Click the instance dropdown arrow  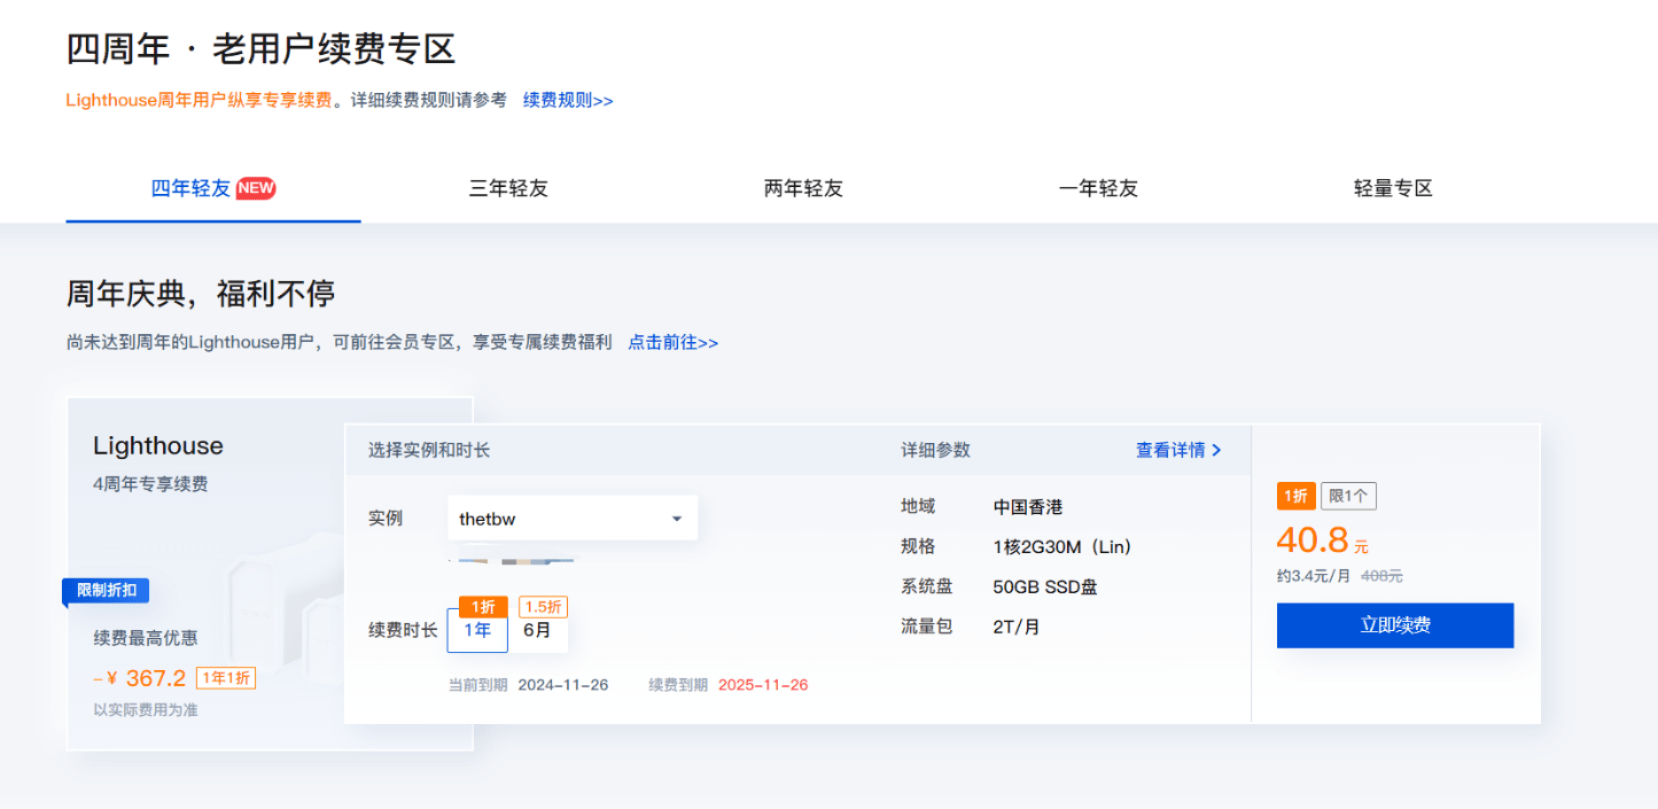(677, 519)
